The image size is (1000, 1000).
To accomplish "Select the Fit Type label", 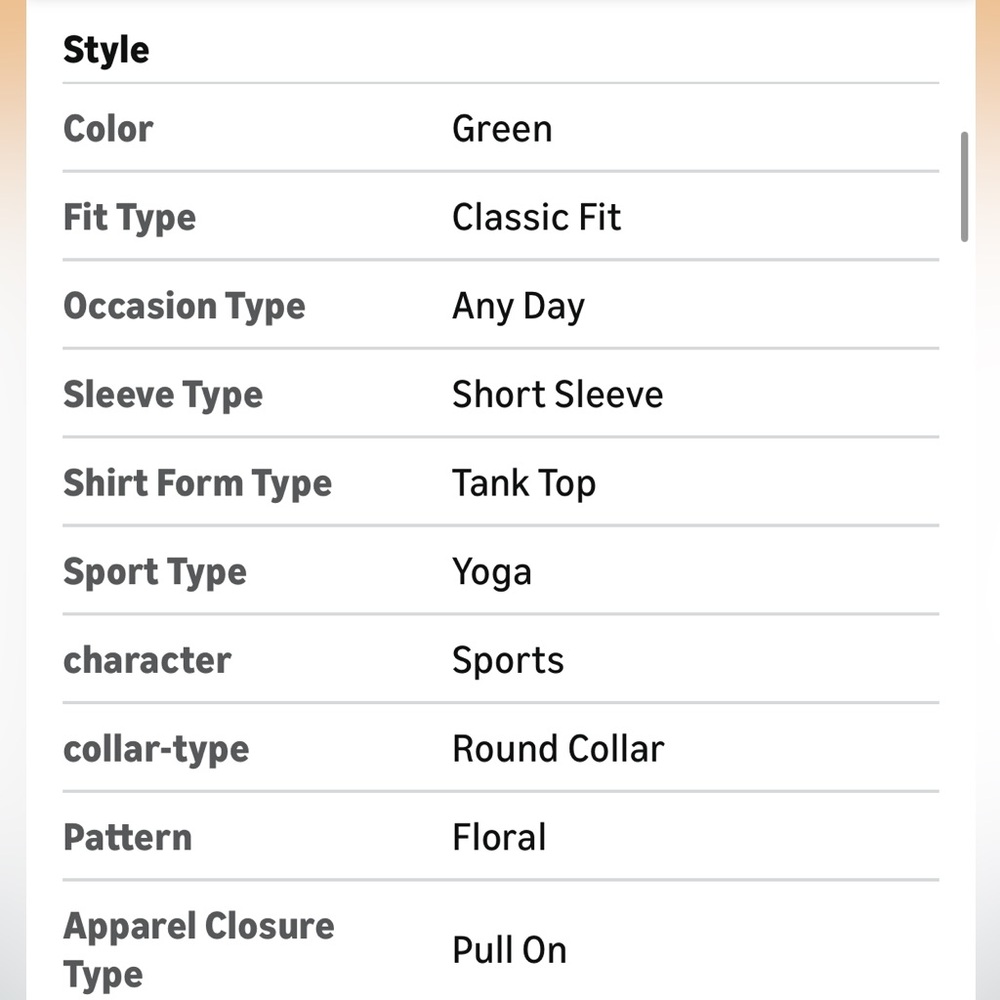I will pos(129,218).
